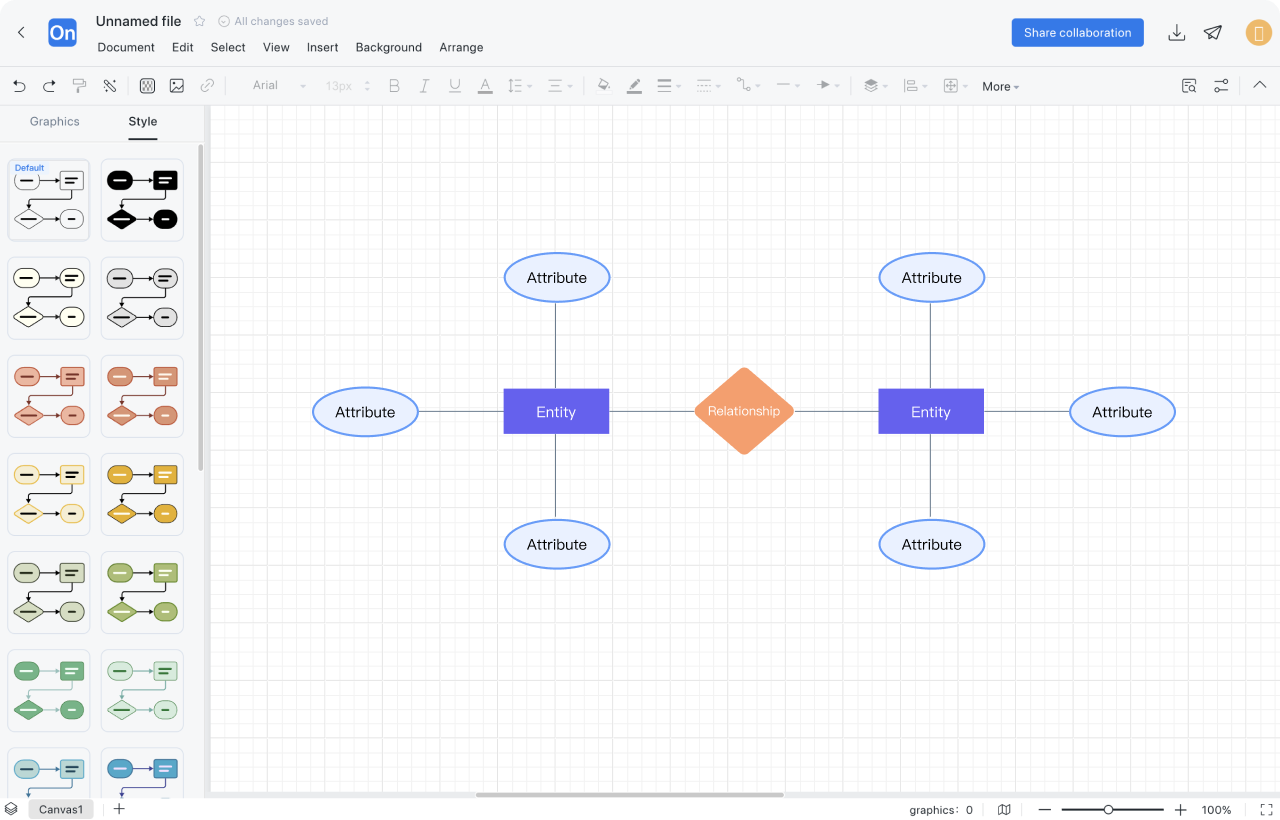Click the zoom slider handle

pyautogui.click(x=1108, y=809)
